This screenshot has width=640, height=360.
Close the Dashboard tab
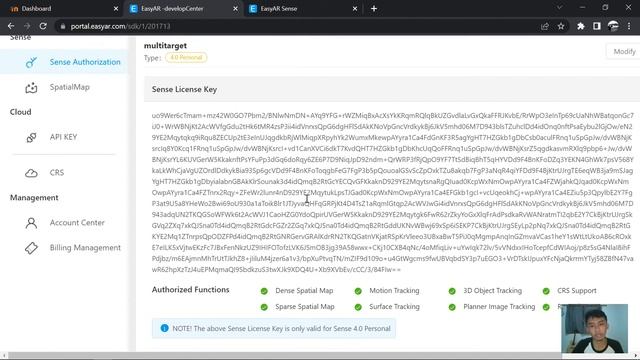(x=116, y=9)
